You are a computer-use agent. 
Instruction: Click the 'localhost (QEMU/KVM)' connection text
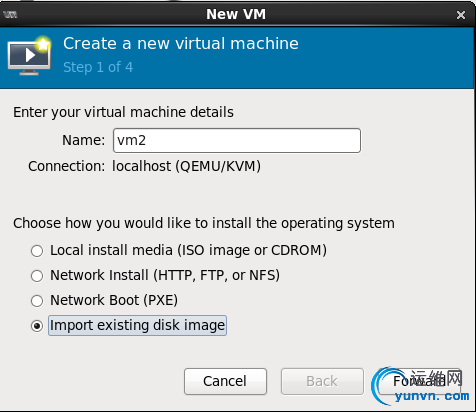click(186, 166)
